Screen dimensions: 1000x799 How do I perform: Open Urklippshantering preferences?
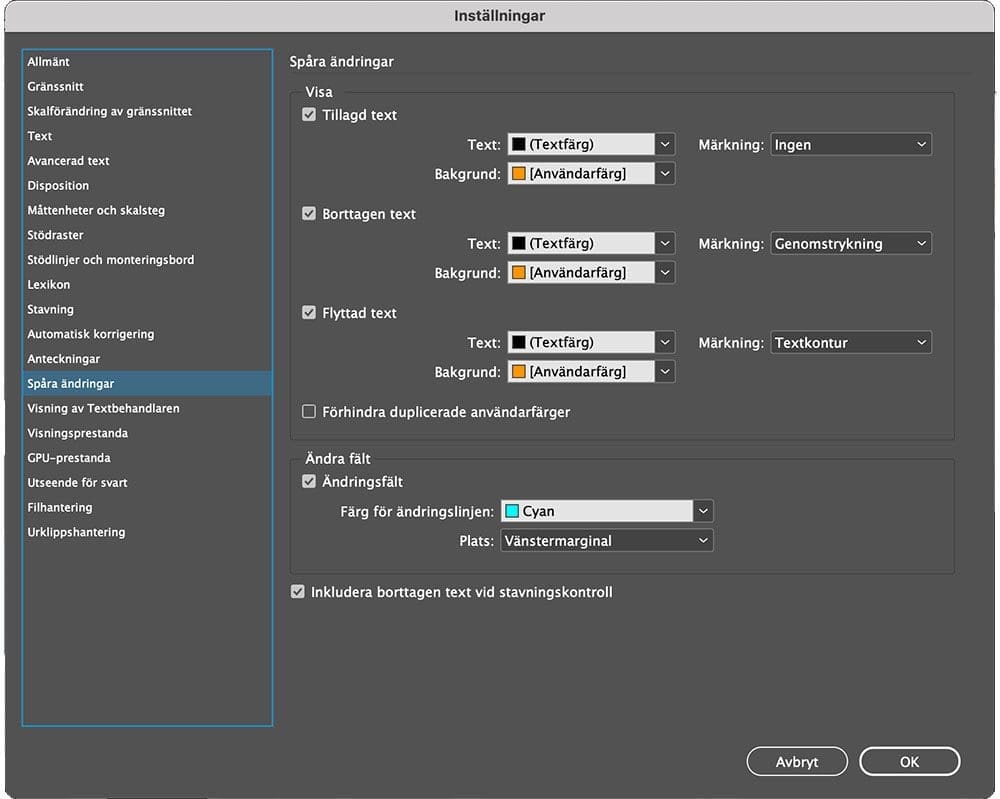[147, 532]
